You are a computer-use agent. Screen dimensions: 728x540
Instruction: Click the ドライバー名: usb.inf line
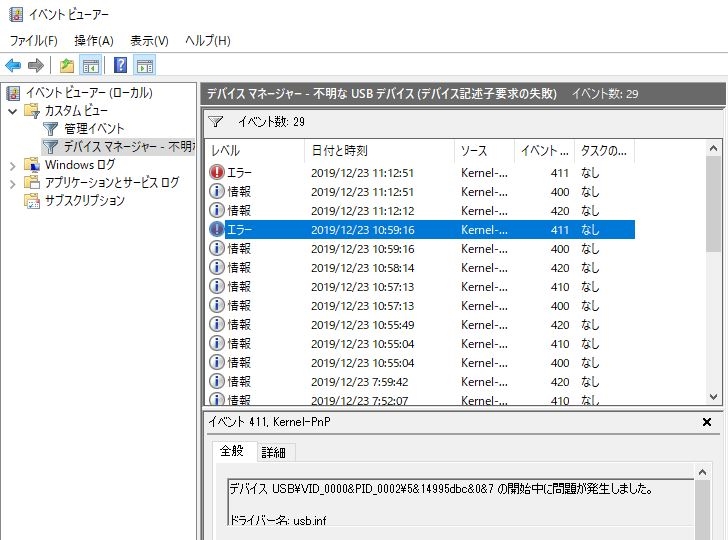coord(278,520)
